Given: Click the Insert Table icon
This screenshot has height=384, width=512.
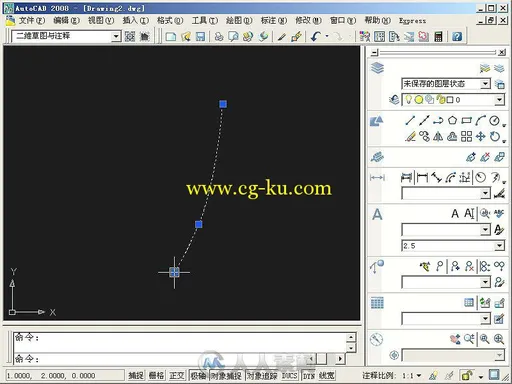Looking at the screenshot, I should (x=469, y=303).
